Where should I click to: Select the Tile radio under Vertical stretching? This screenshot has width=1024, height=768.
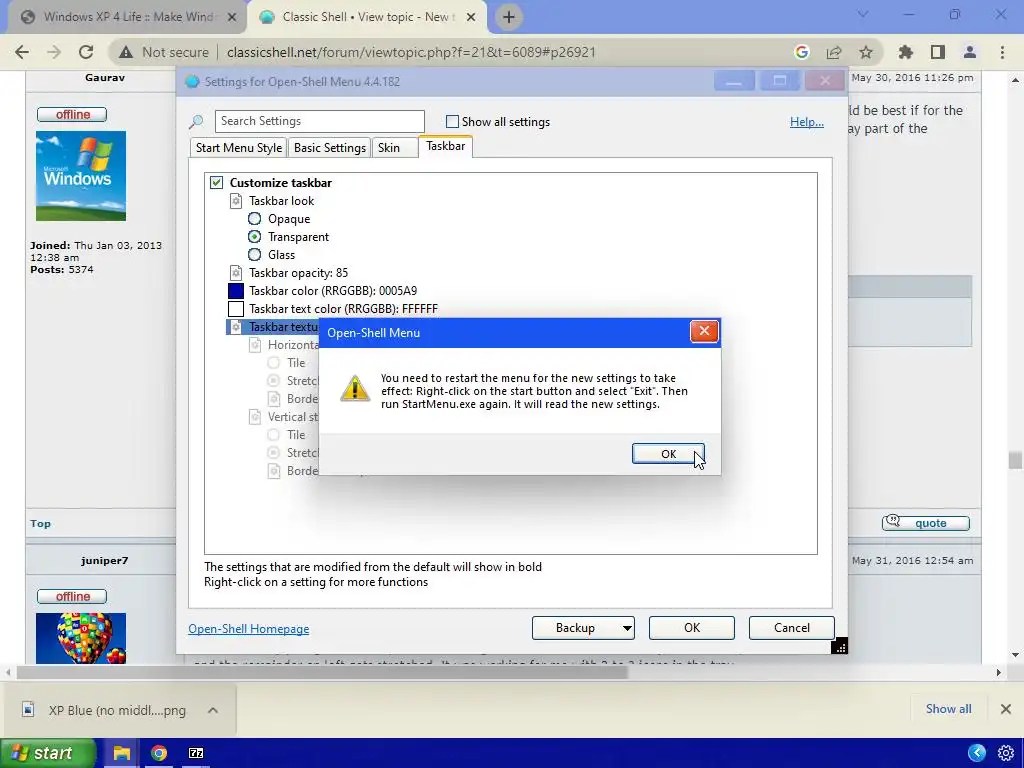click(274, 435)
